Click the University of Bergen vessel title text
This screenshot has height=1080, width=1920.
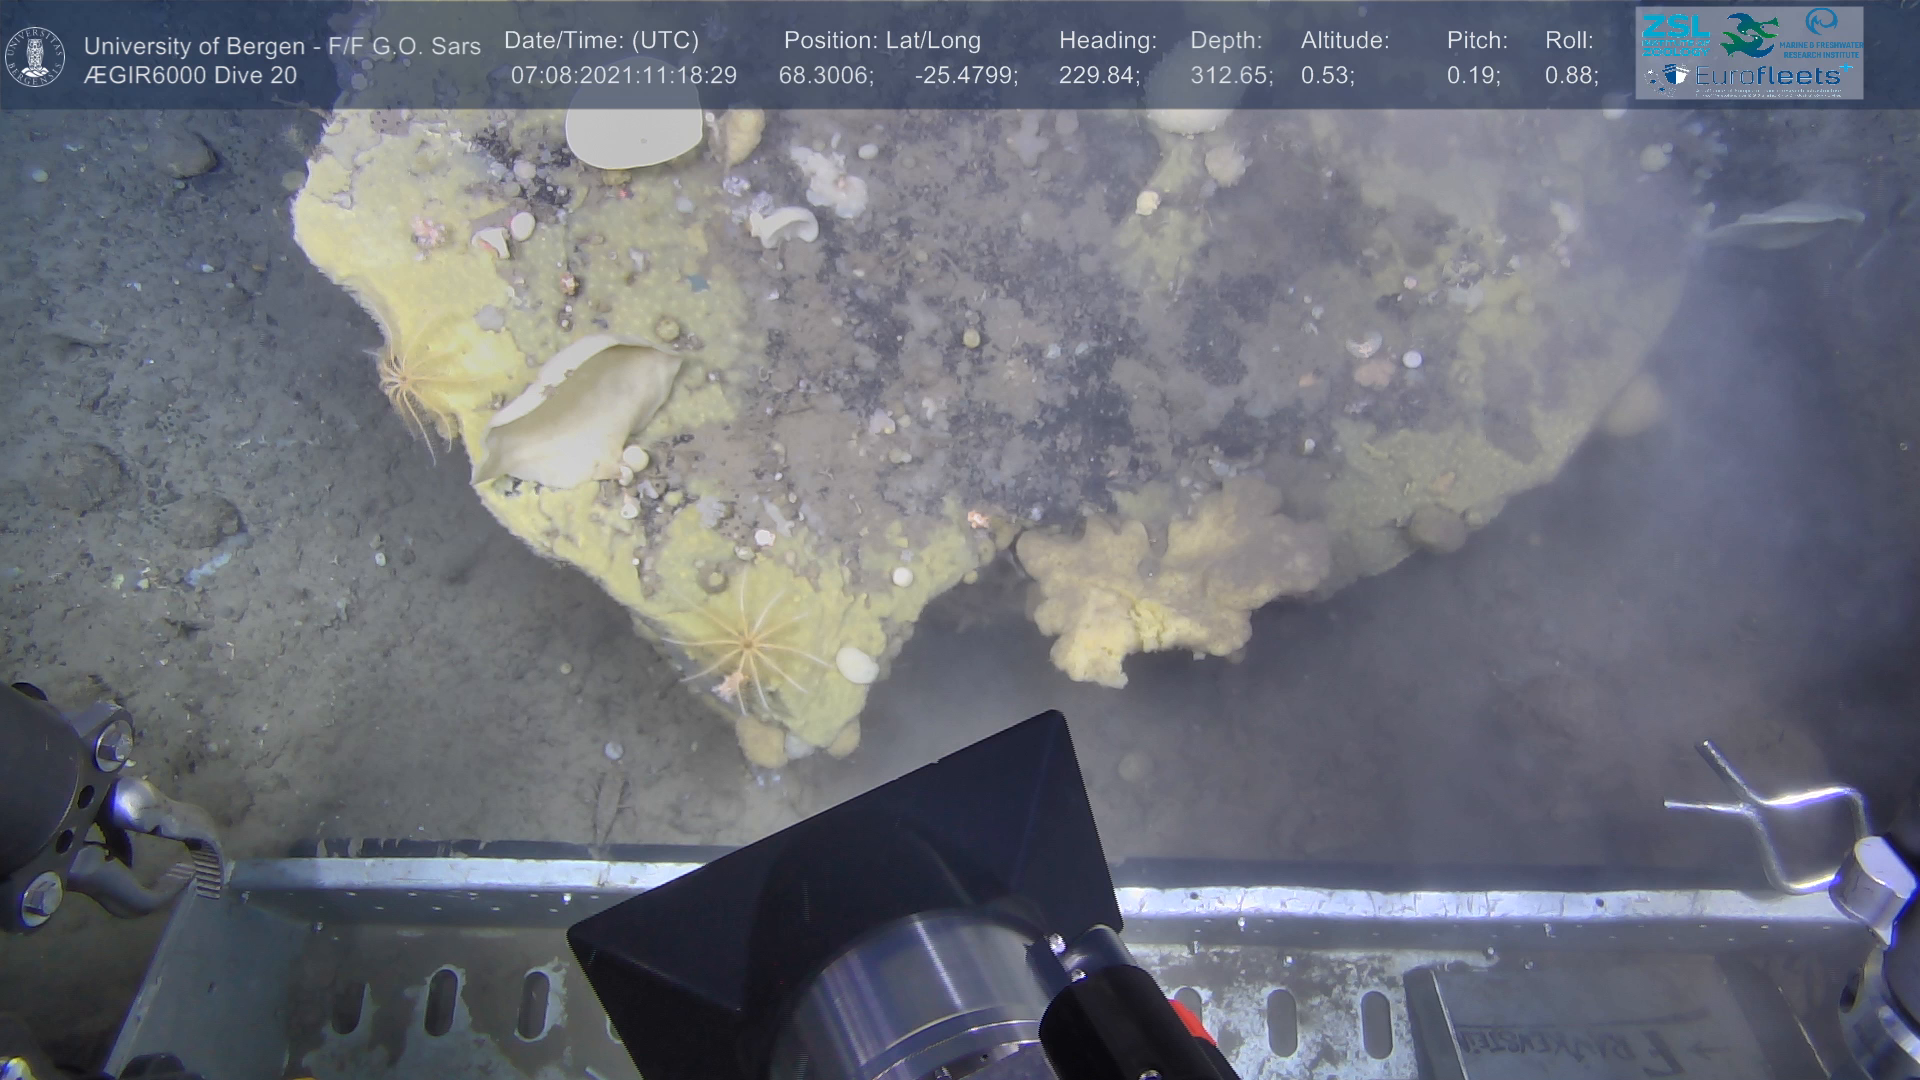pos(282,46)
